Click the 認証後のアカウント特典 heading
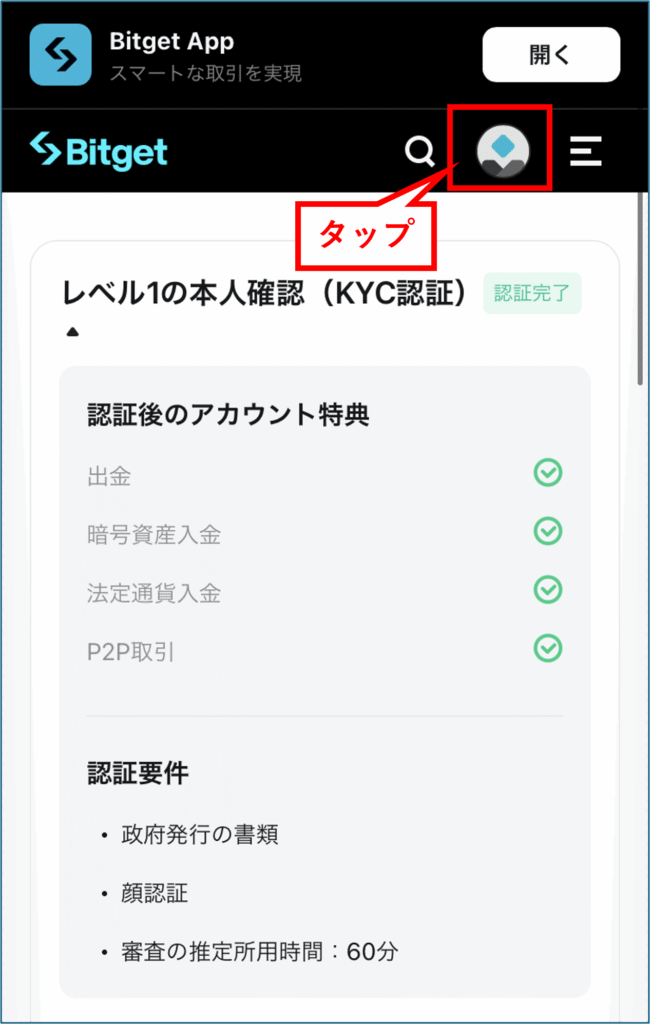The width and height of the screenshot is (650, 1024). pyautogui.click(x=229, y=415)
